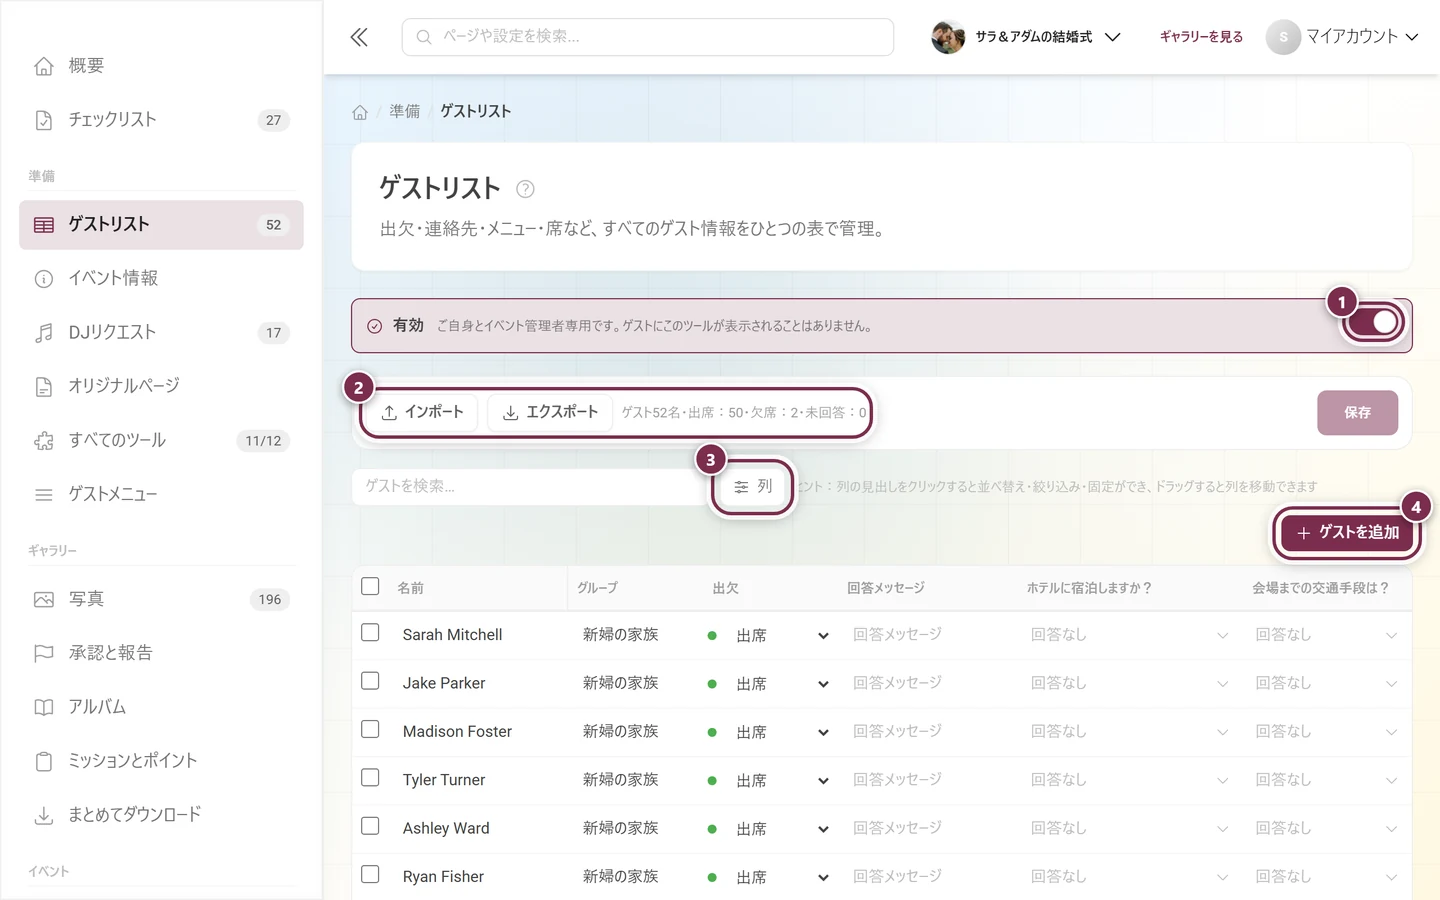Click the エクスポート button

tap(550, 412)
